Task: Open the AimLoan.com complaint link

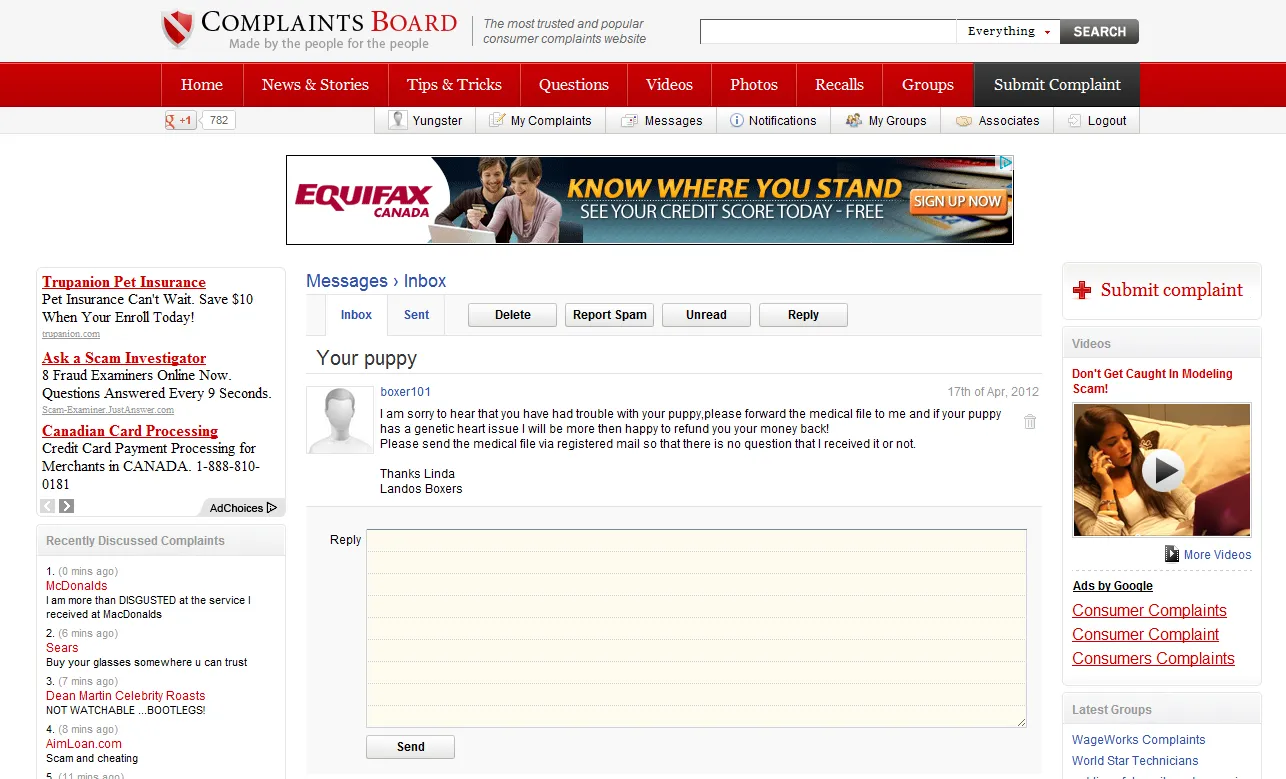Action: [84, 744]
